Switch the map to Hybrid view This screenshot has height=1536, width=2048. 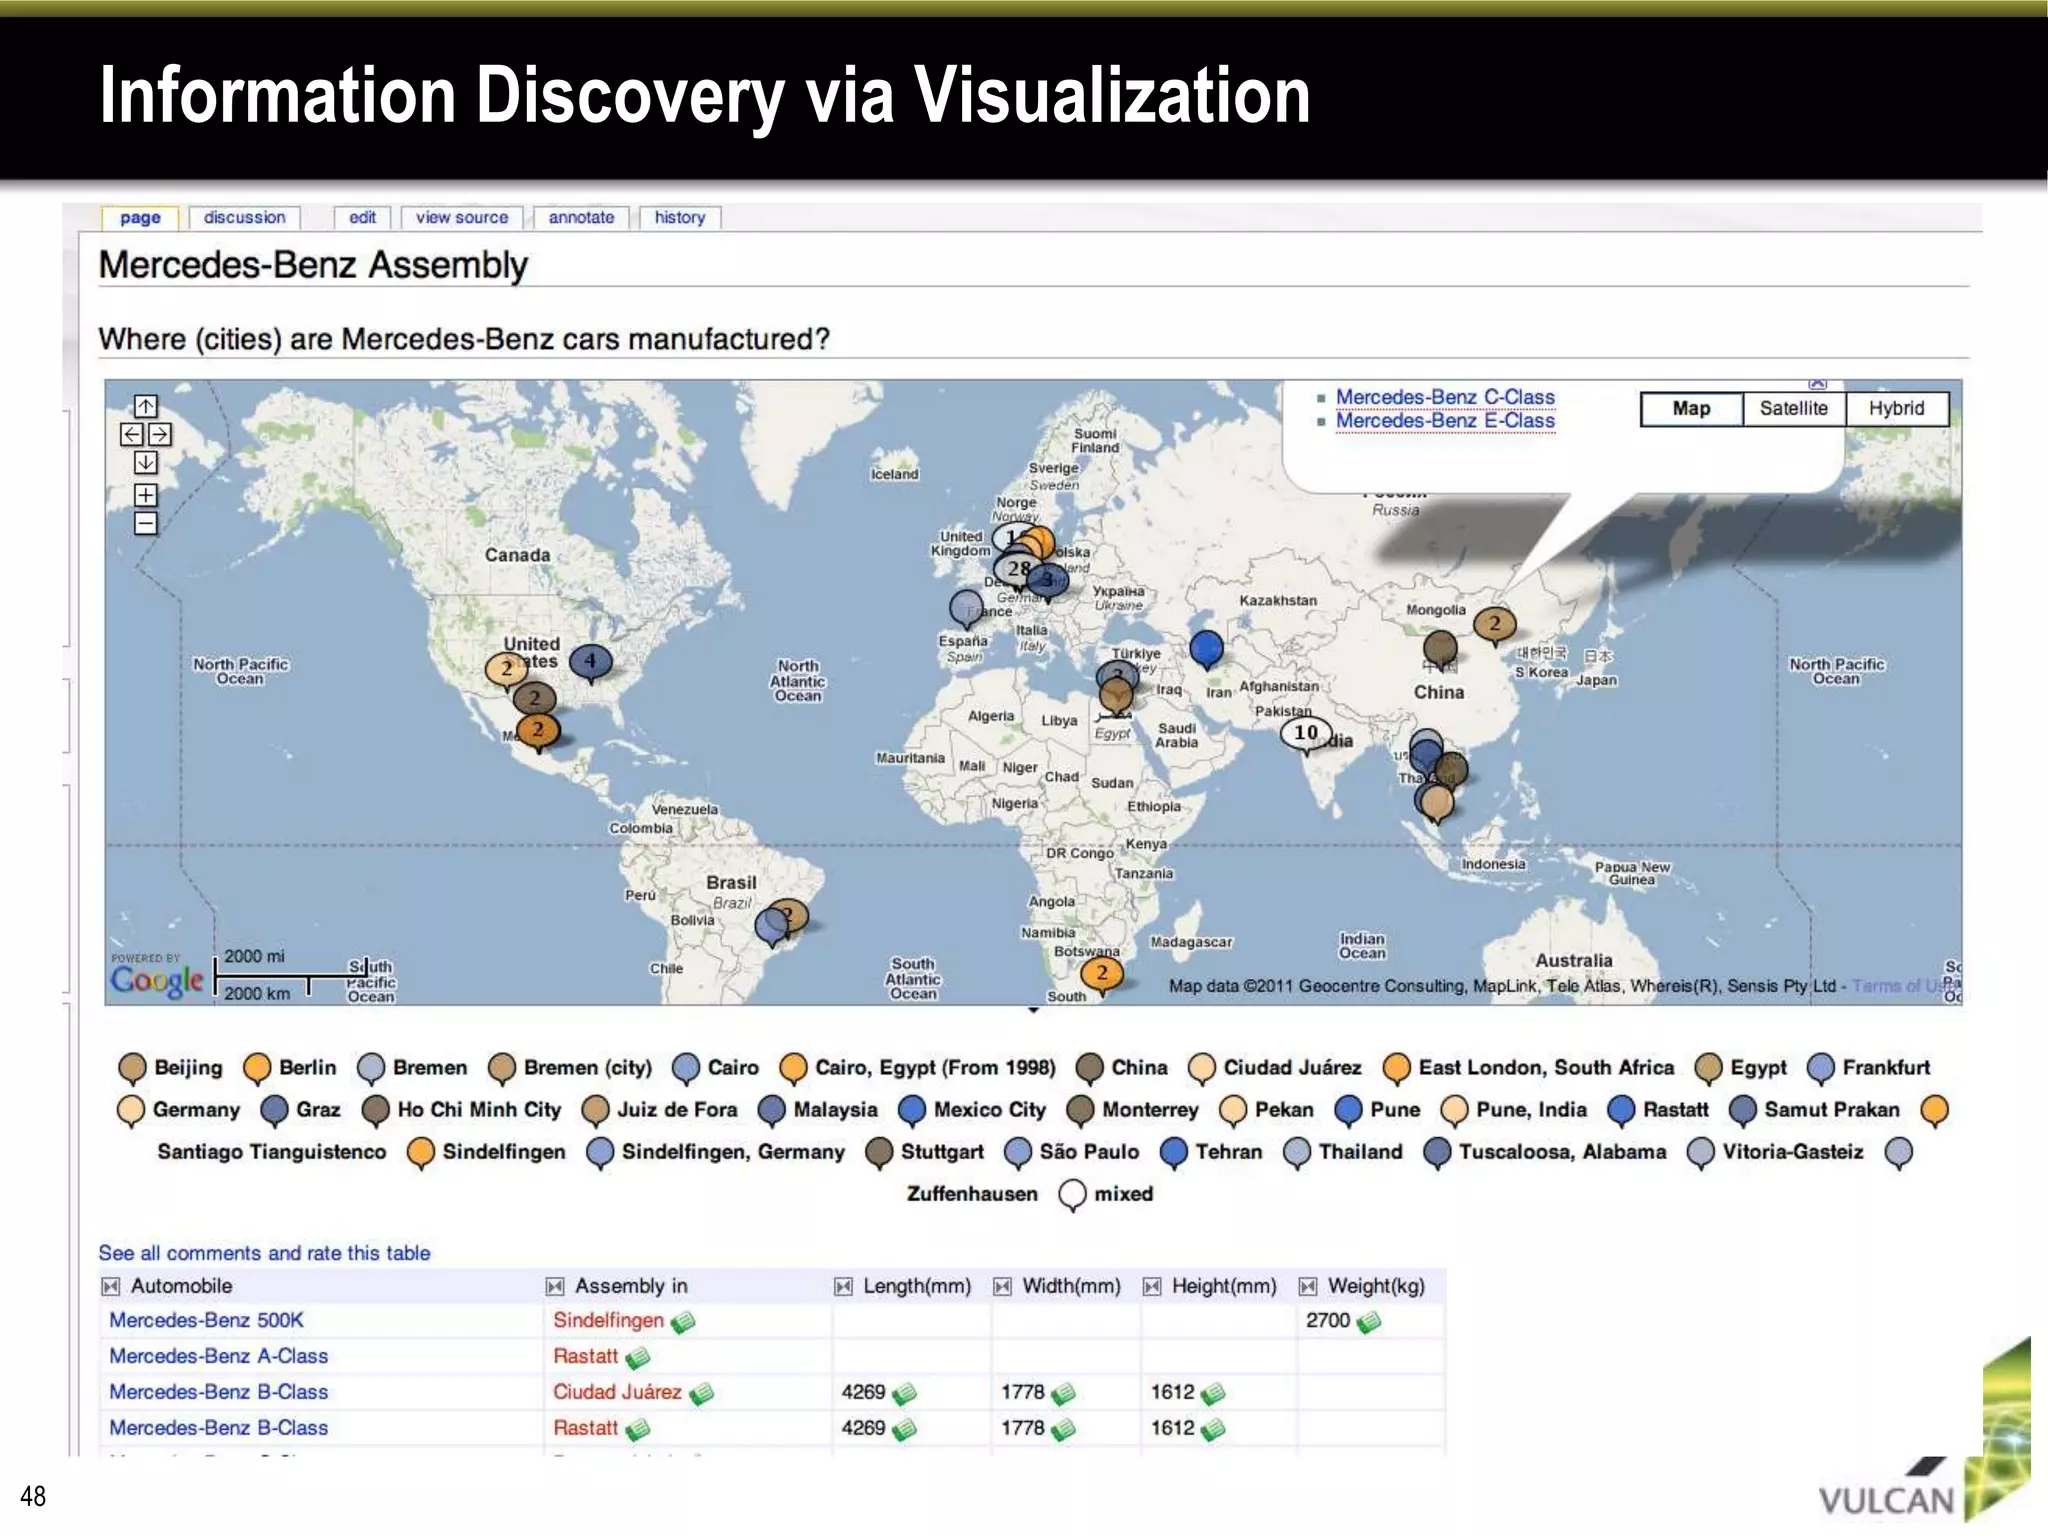(1896, 408)
